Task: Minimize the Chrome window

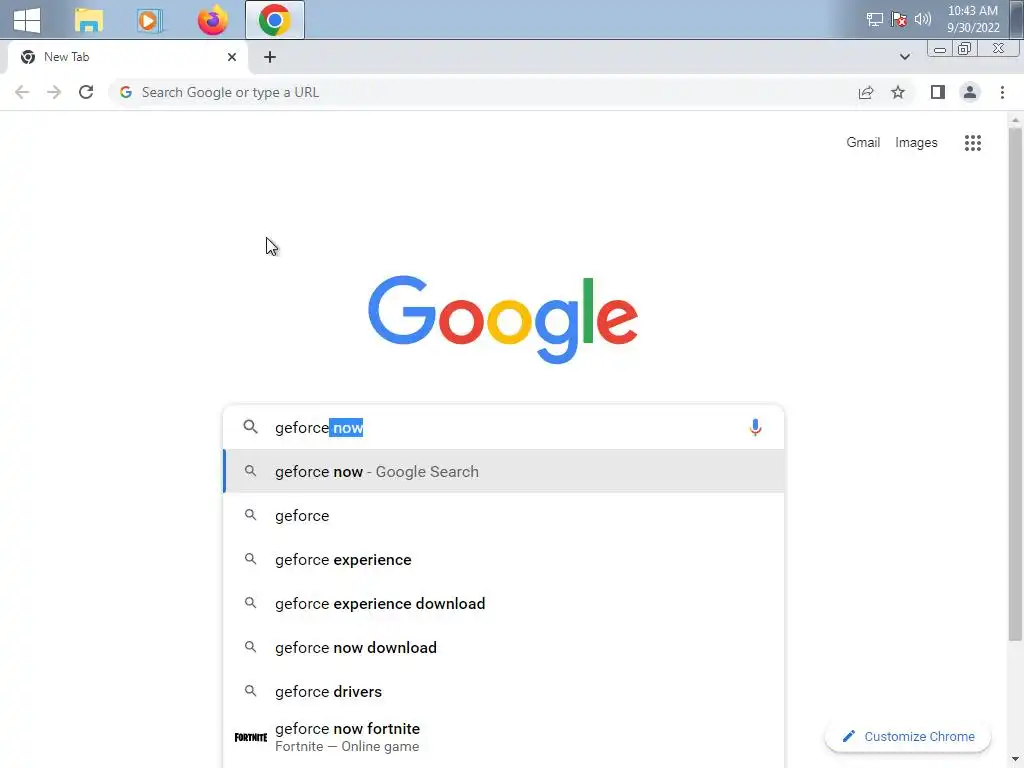Action: tap(940, 49)
